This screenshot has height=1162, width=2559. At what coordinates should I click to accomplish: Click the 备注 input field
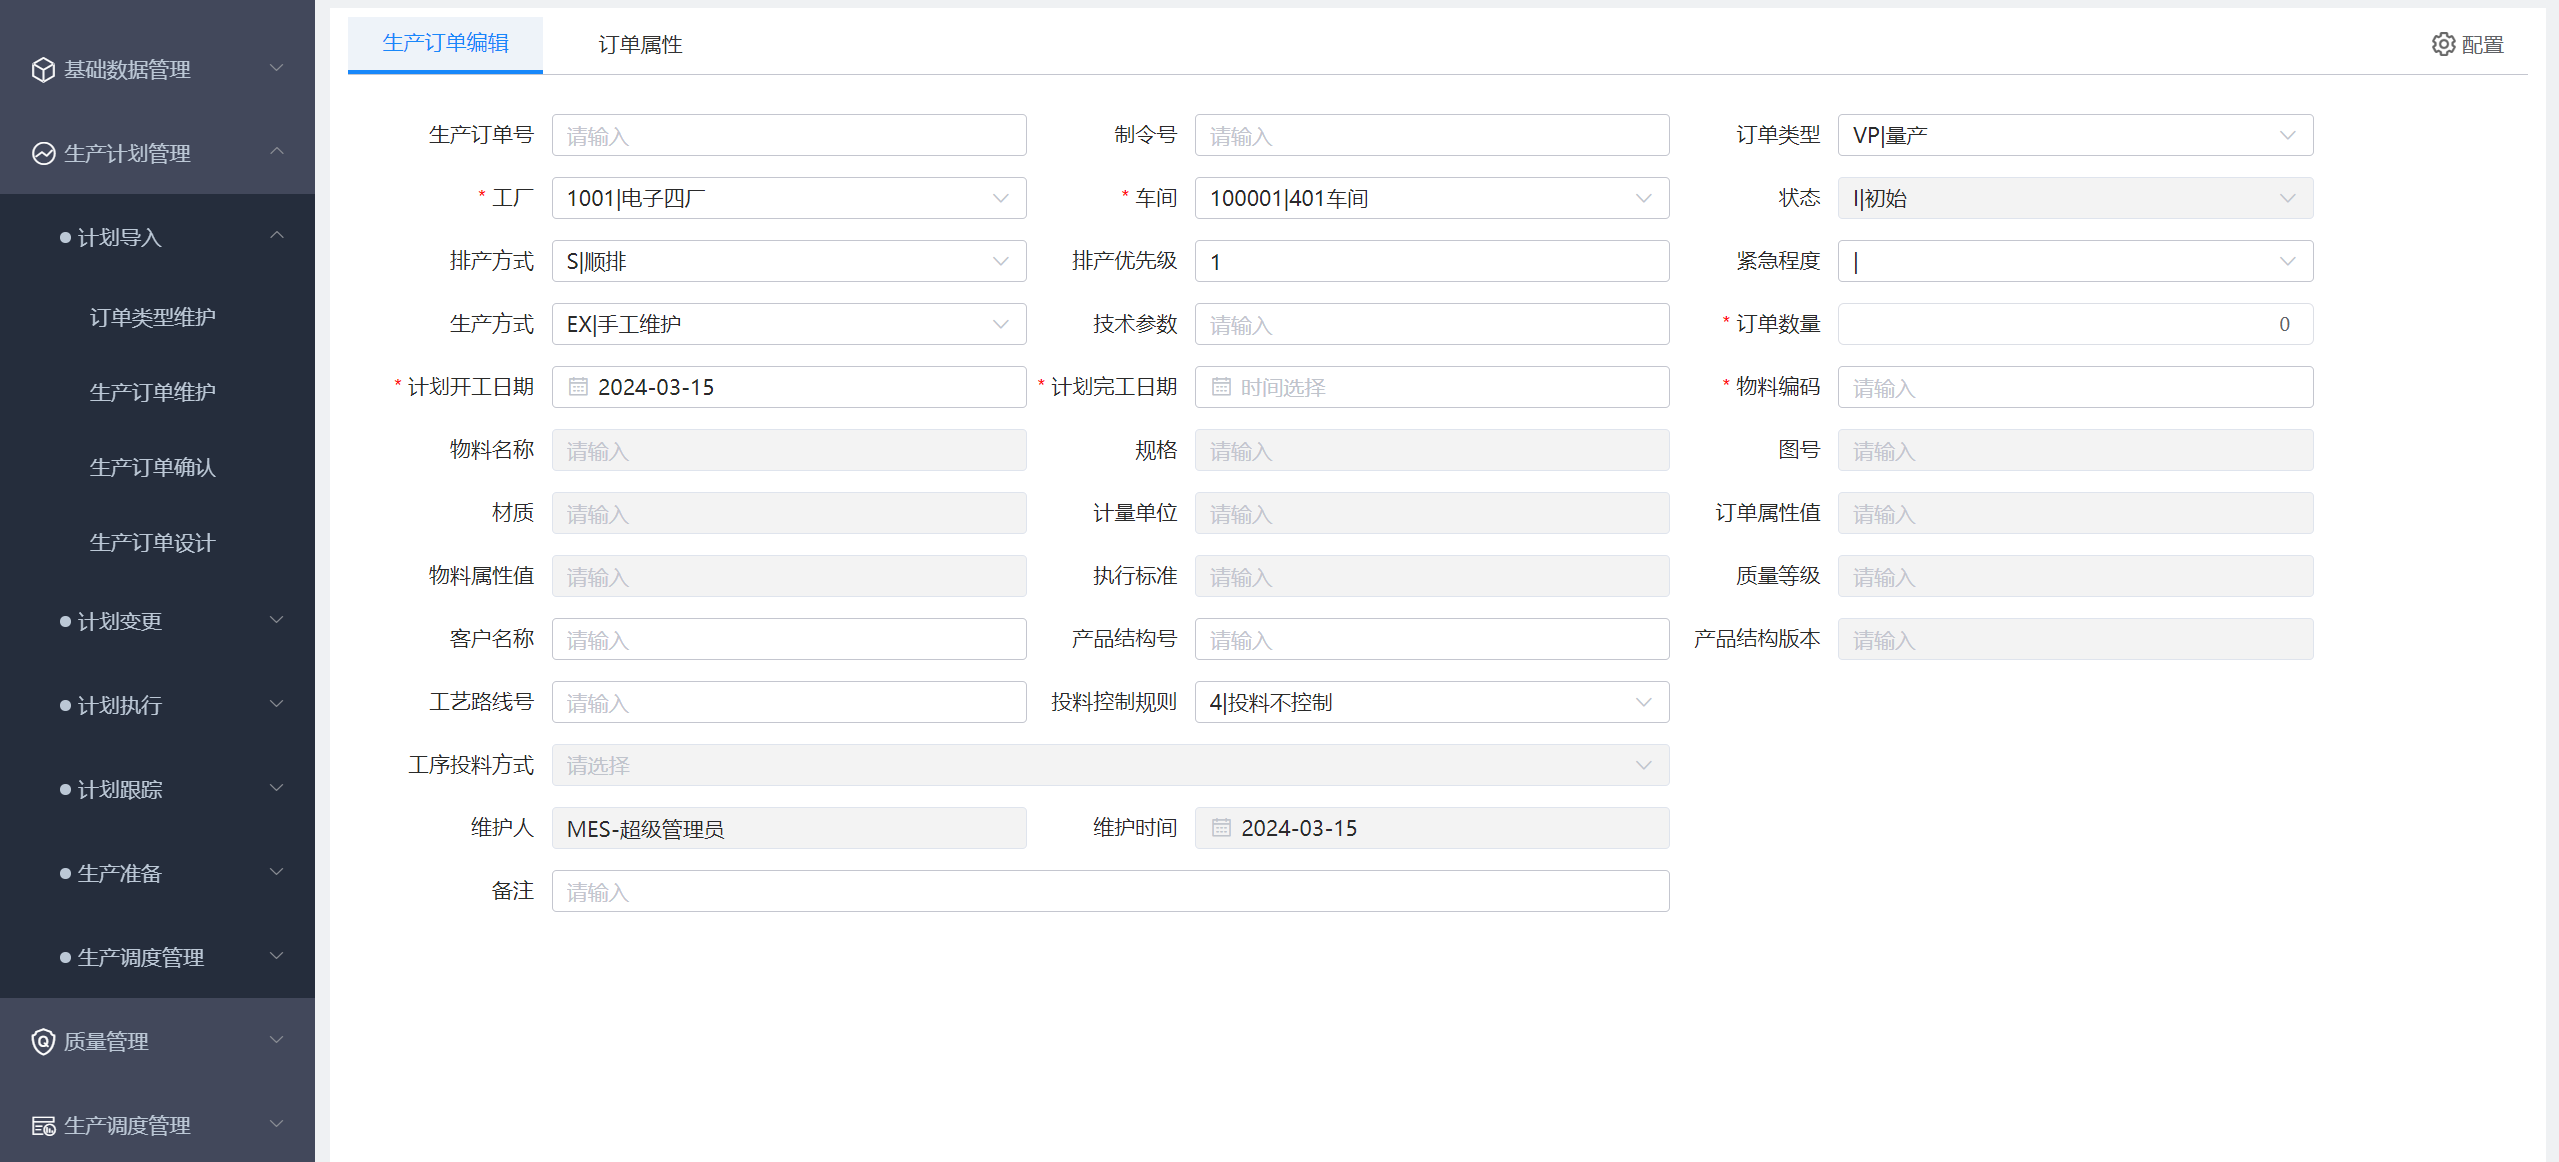tap(1111, 891)
